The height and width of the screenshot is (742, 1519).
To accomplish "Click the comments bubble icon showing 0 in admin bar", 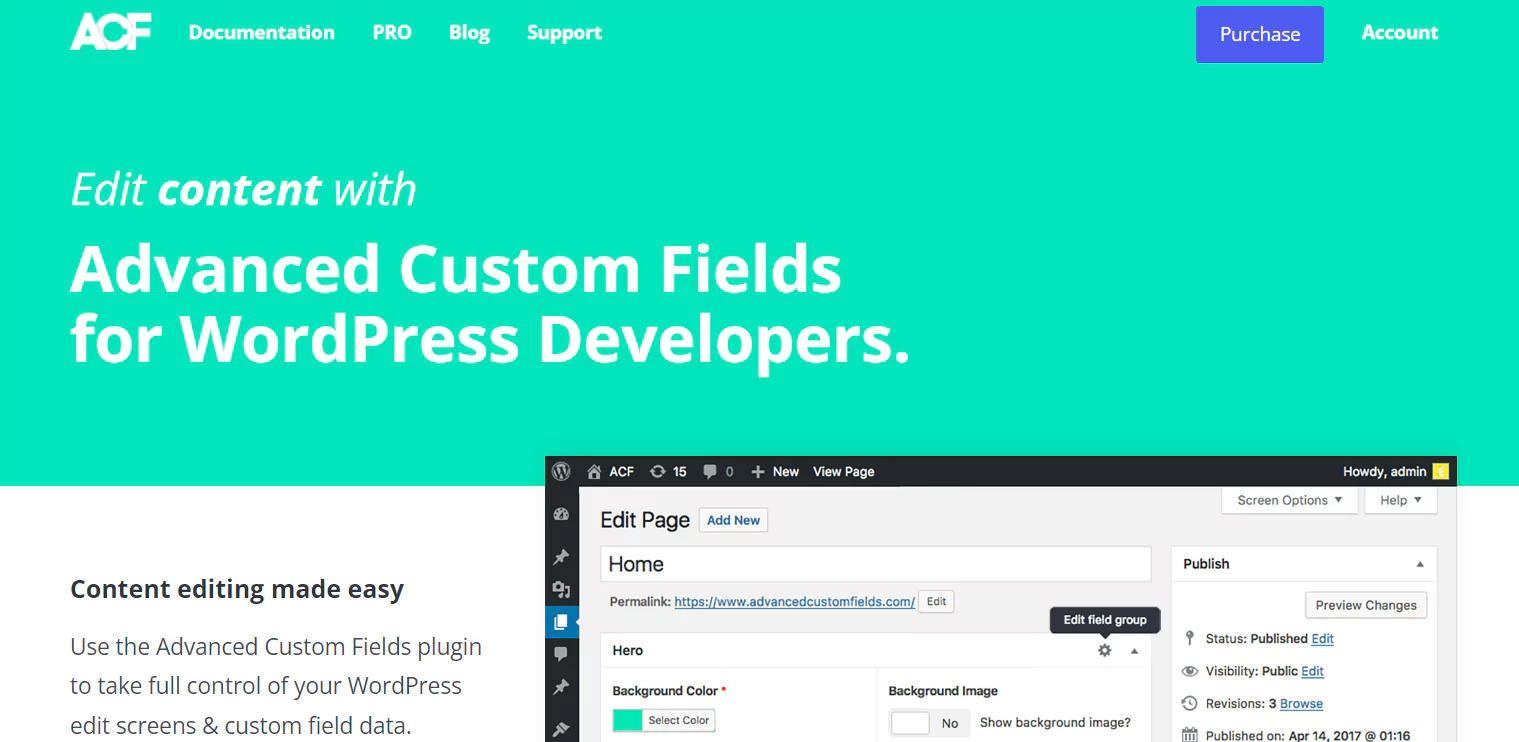I will pos(710,471).
